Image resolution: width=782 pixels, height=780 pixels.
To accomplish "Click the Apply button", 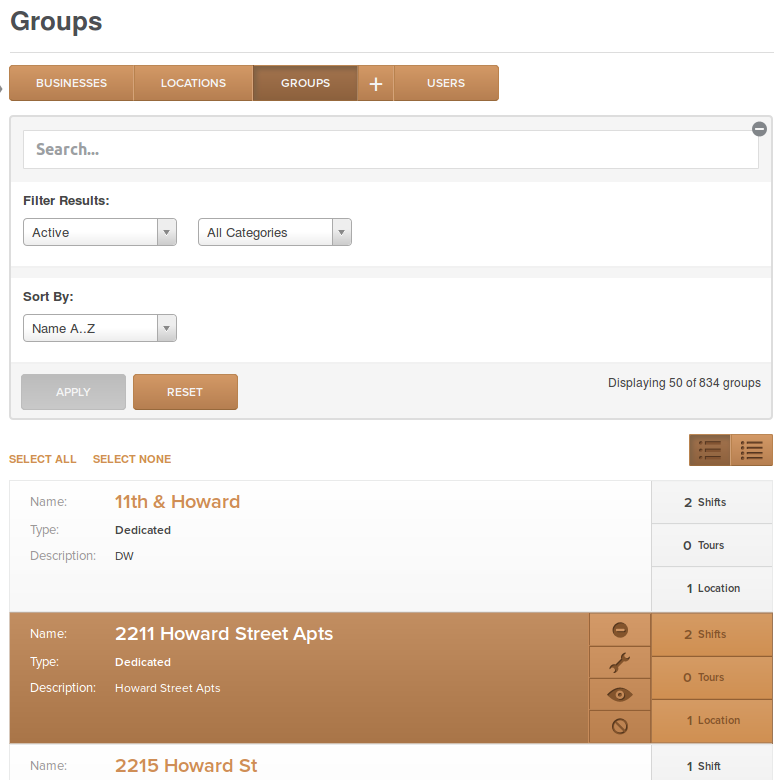I will pos(73,392).
